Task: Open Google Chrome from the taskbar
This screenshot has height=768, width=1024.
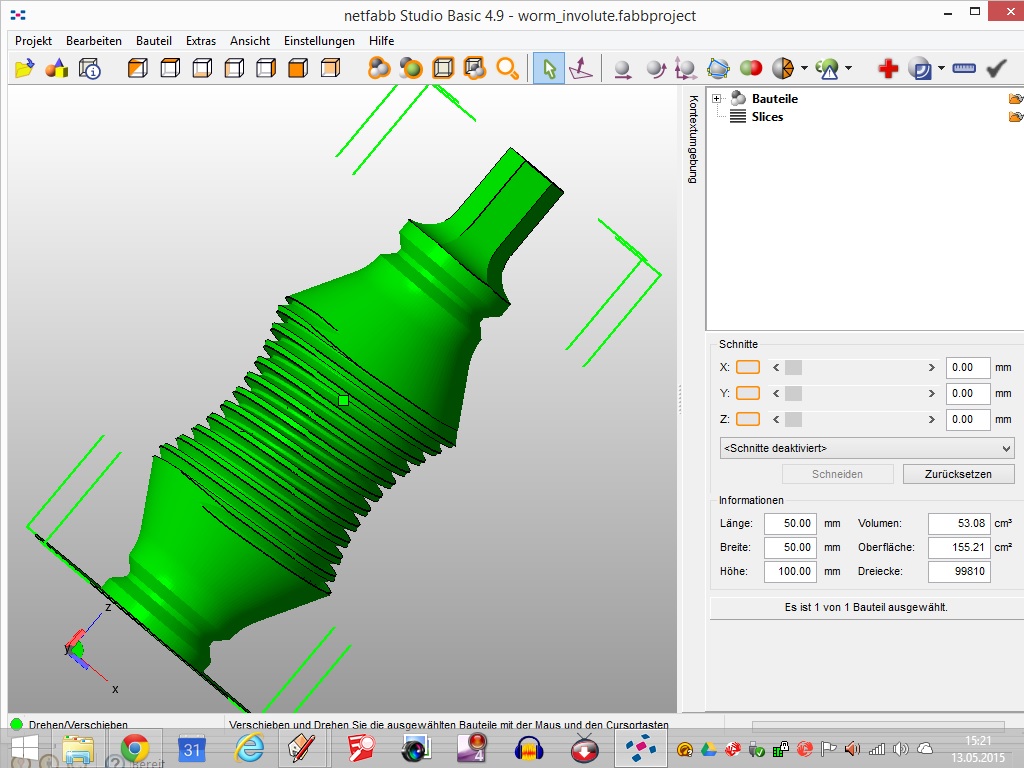Action: point(135,748)
